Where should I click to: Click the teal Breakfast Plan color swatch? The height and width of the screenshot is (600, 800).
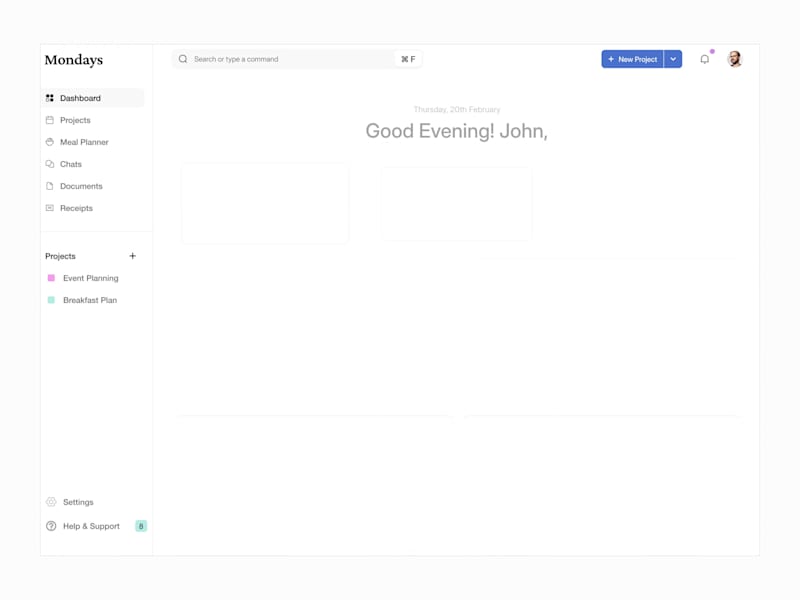49,300
